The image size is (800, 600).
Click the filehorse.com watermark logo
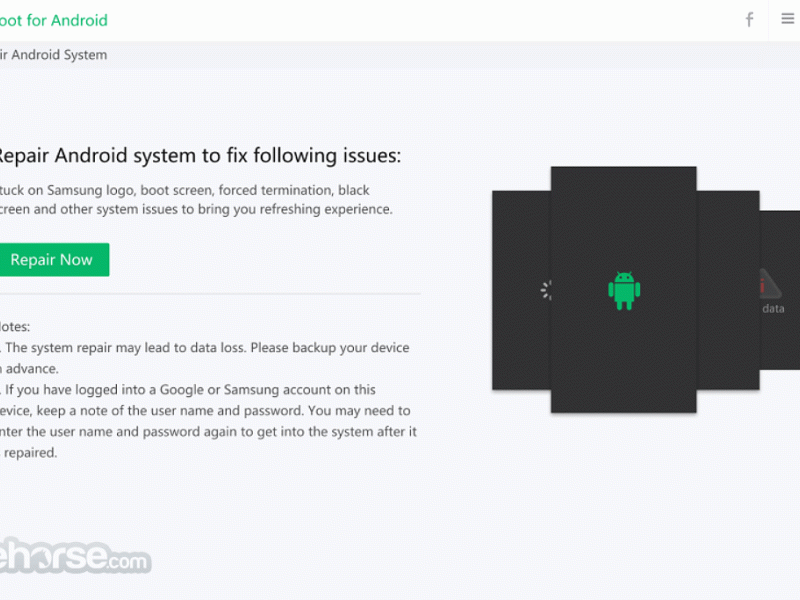pyautogui.click(x=75, y=556)
